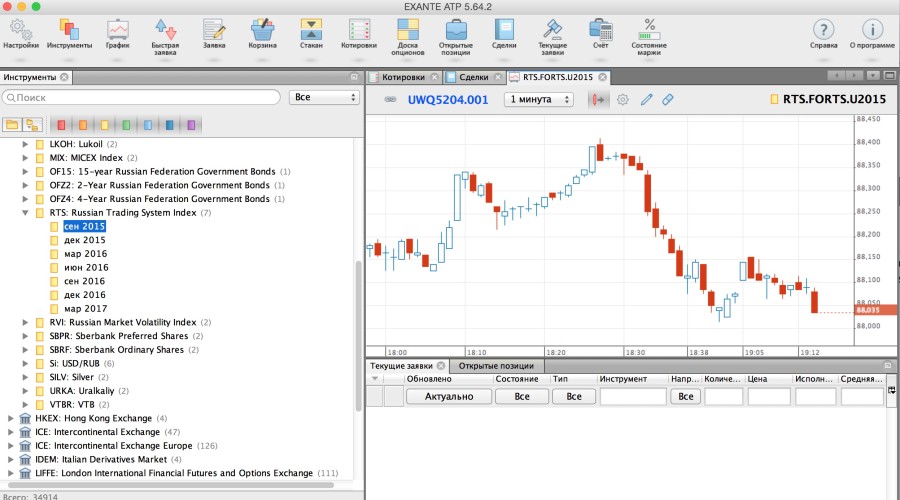Open the 1 минута timeframe dropdown

(x=539, y=100)
